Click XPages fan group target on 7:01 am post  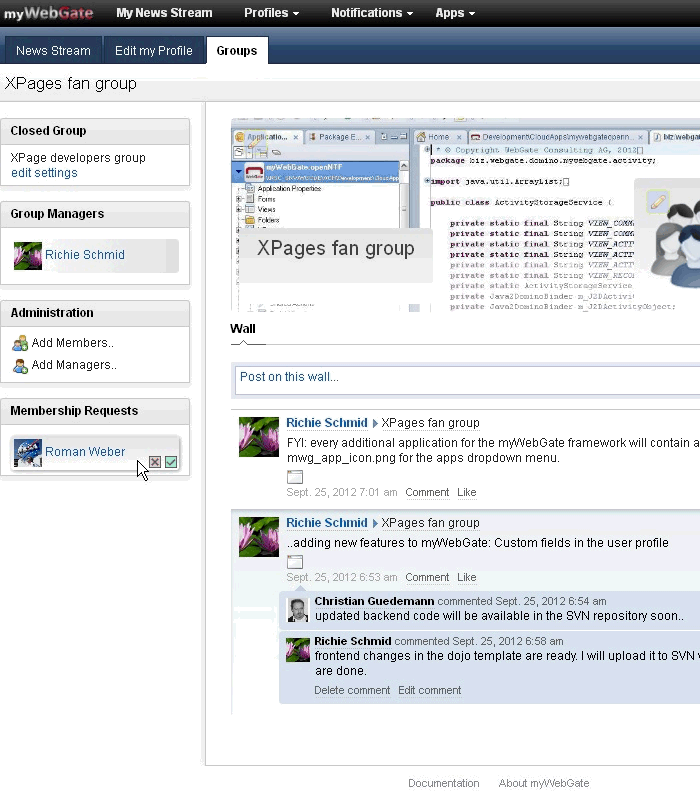point(430,423)
